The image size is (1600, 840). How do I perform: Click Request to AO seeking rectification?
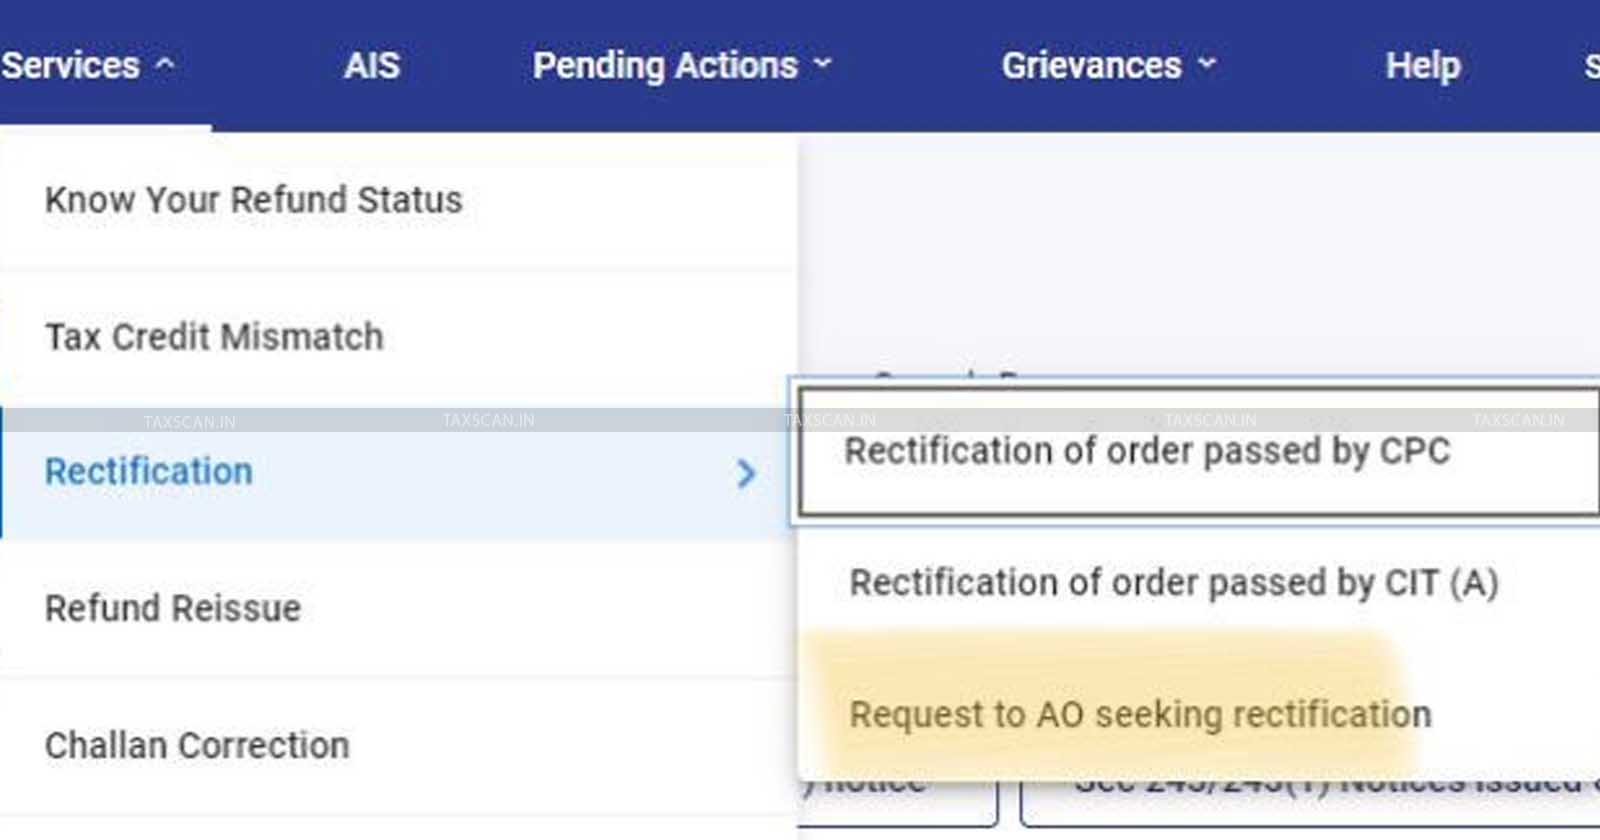click(x=1140, y=715)
